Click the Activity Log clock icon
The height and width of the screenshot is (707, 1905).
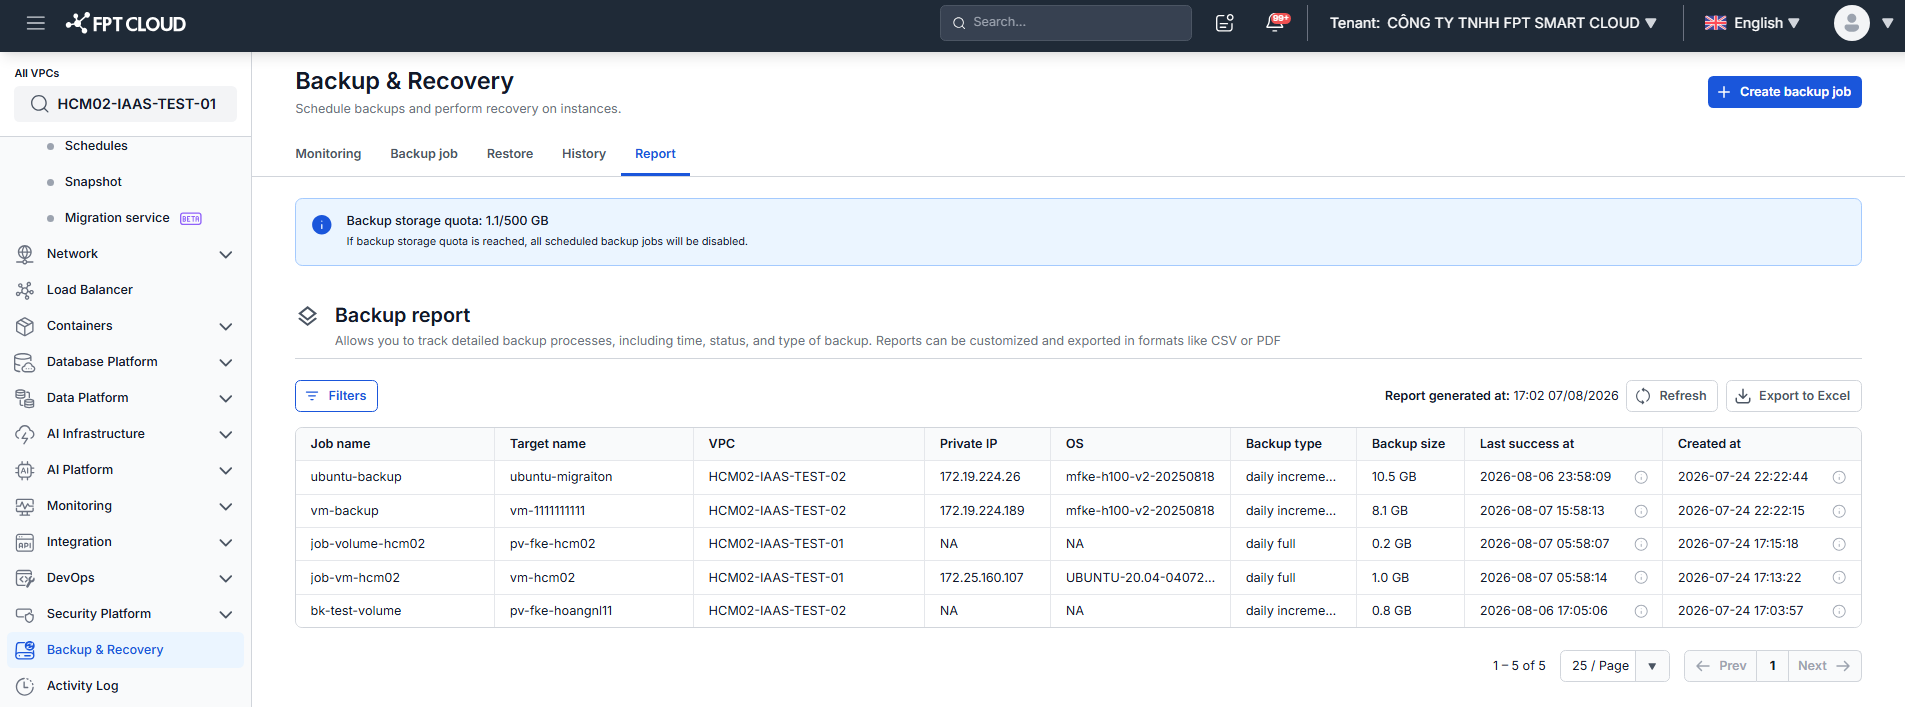click(x=25, y=686)
